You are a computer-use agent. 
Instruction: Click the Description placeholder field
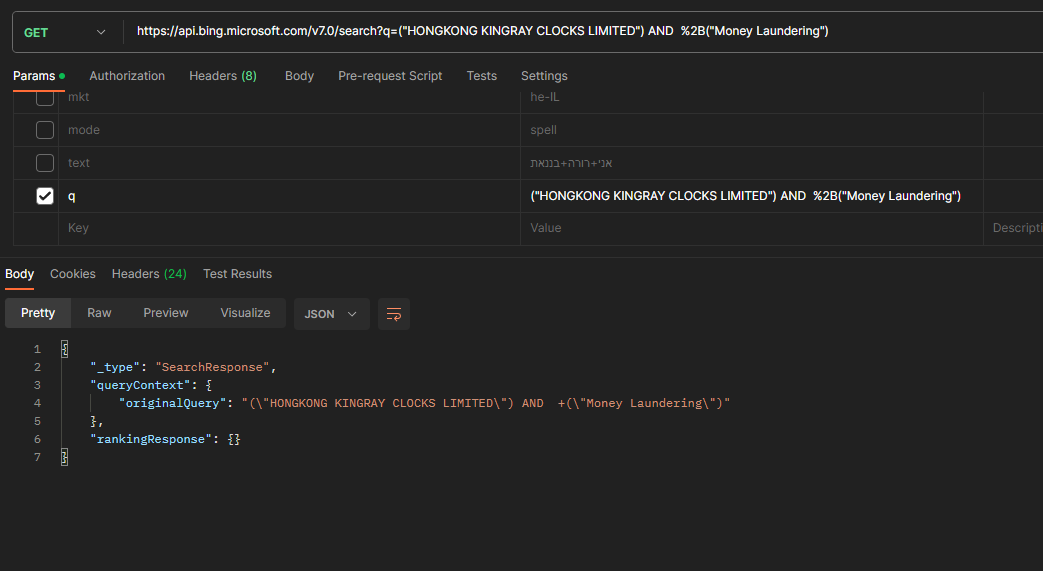coord(1014,228)
